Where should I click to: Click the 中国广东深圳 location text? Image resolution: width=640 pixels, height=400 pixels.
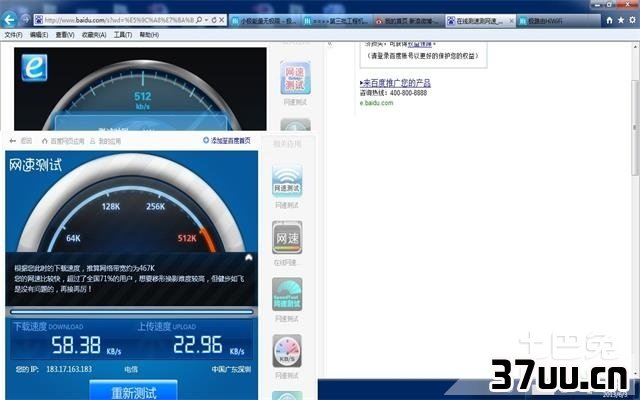pos(231,369)
